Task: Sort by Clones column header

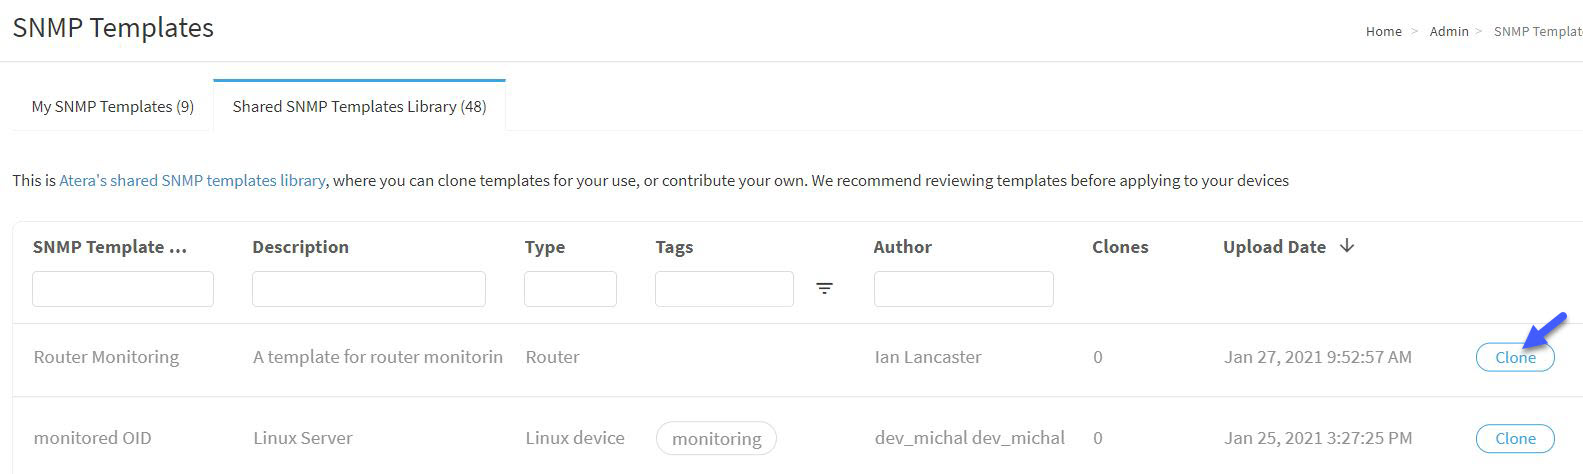Action: [x=1120, y=247]
